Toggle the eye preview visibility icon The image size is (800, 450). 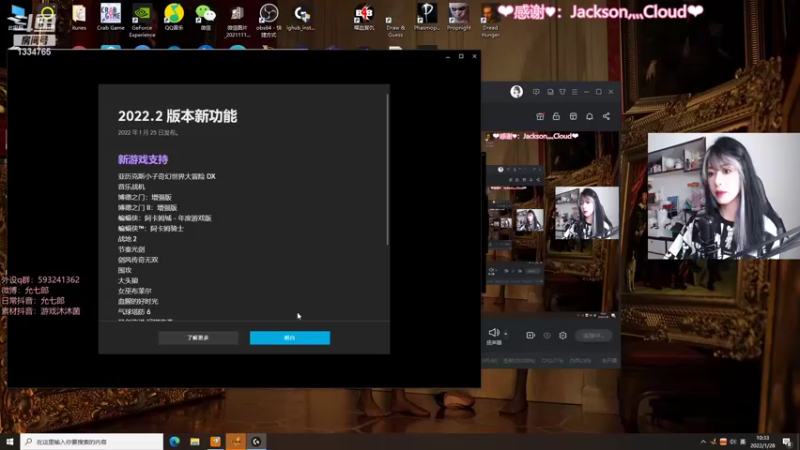click(547, 335)
